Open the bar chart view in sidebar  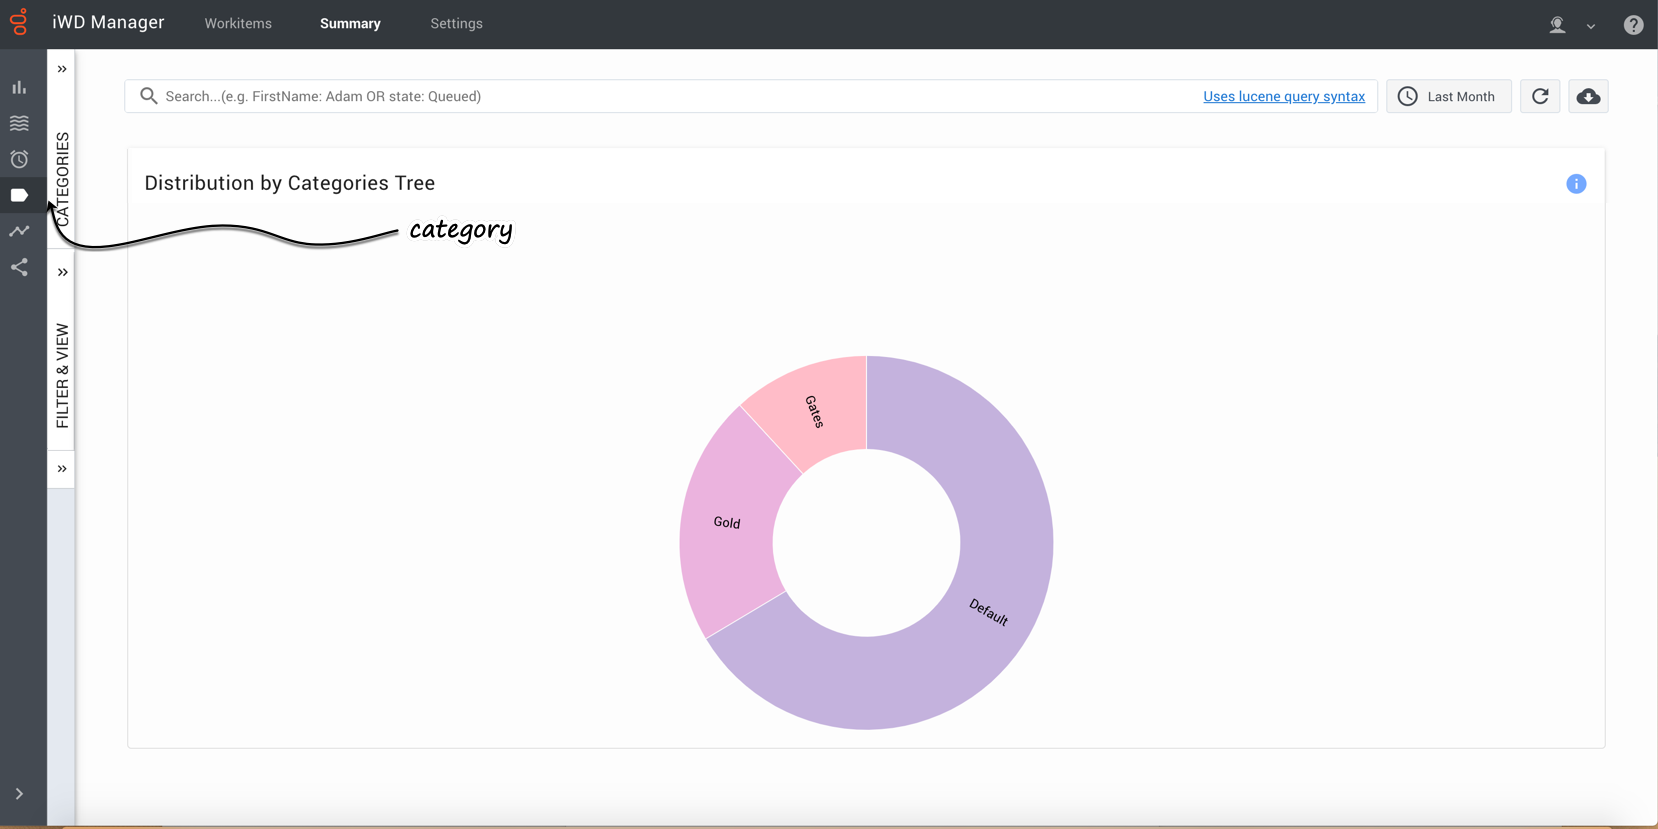click(19, 88)
